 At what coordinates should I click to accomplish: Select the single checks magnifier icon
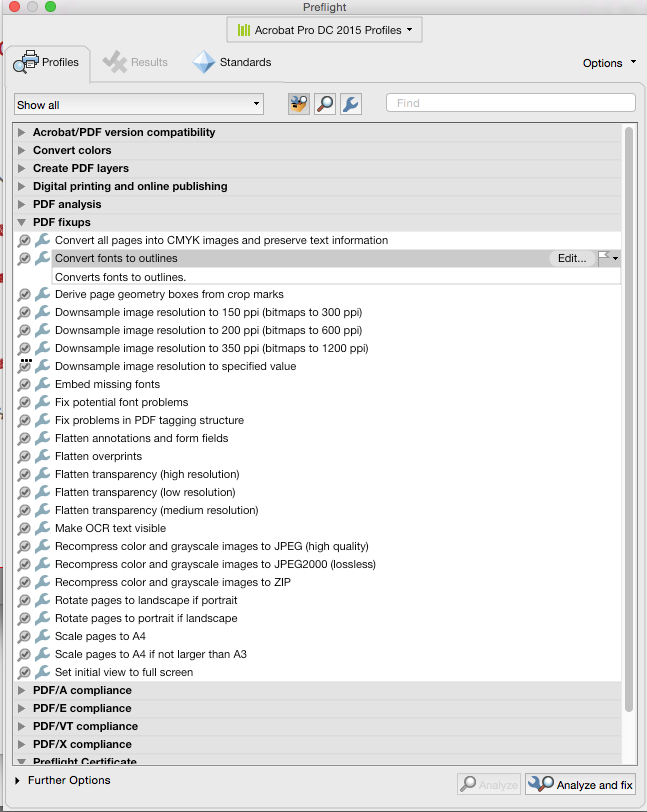325,104
